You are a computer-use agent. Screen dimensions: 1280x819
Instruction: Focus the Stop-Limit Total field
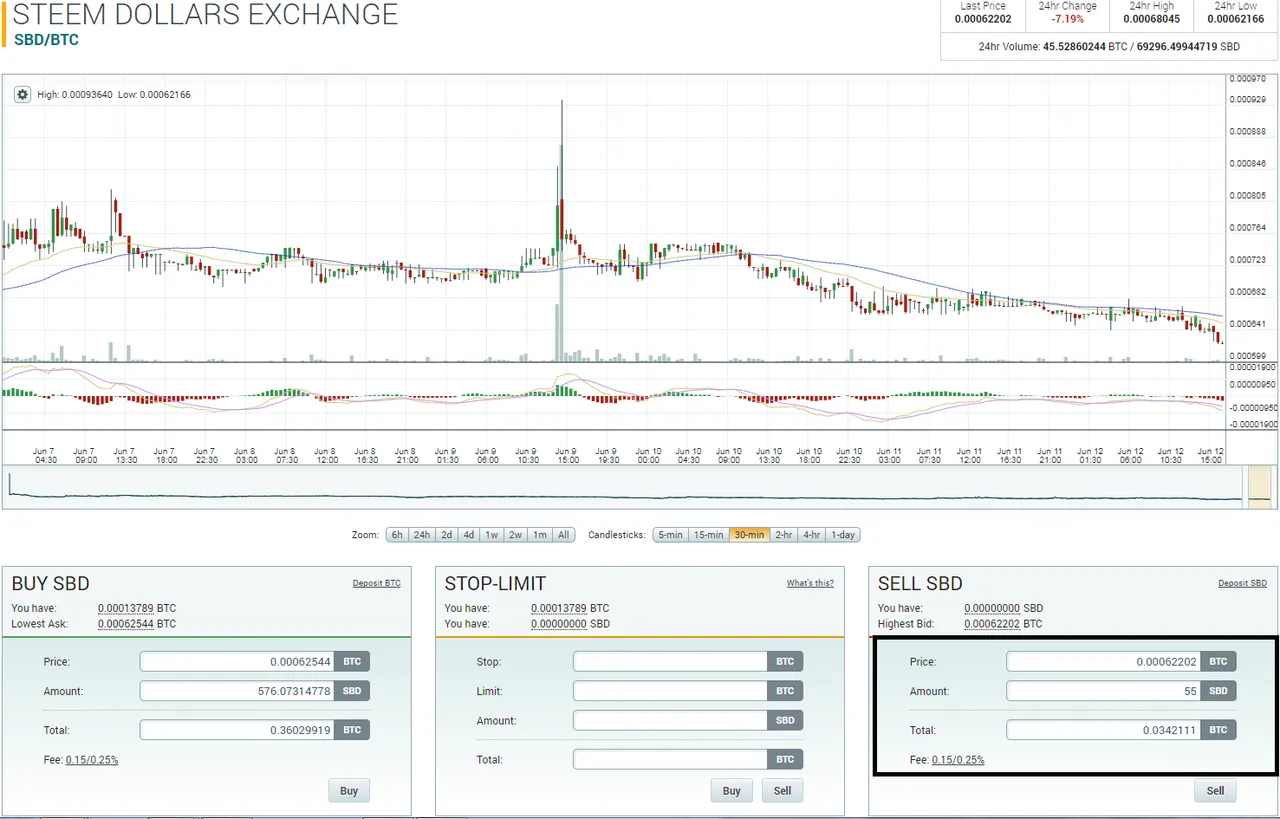tap(670, 759)
